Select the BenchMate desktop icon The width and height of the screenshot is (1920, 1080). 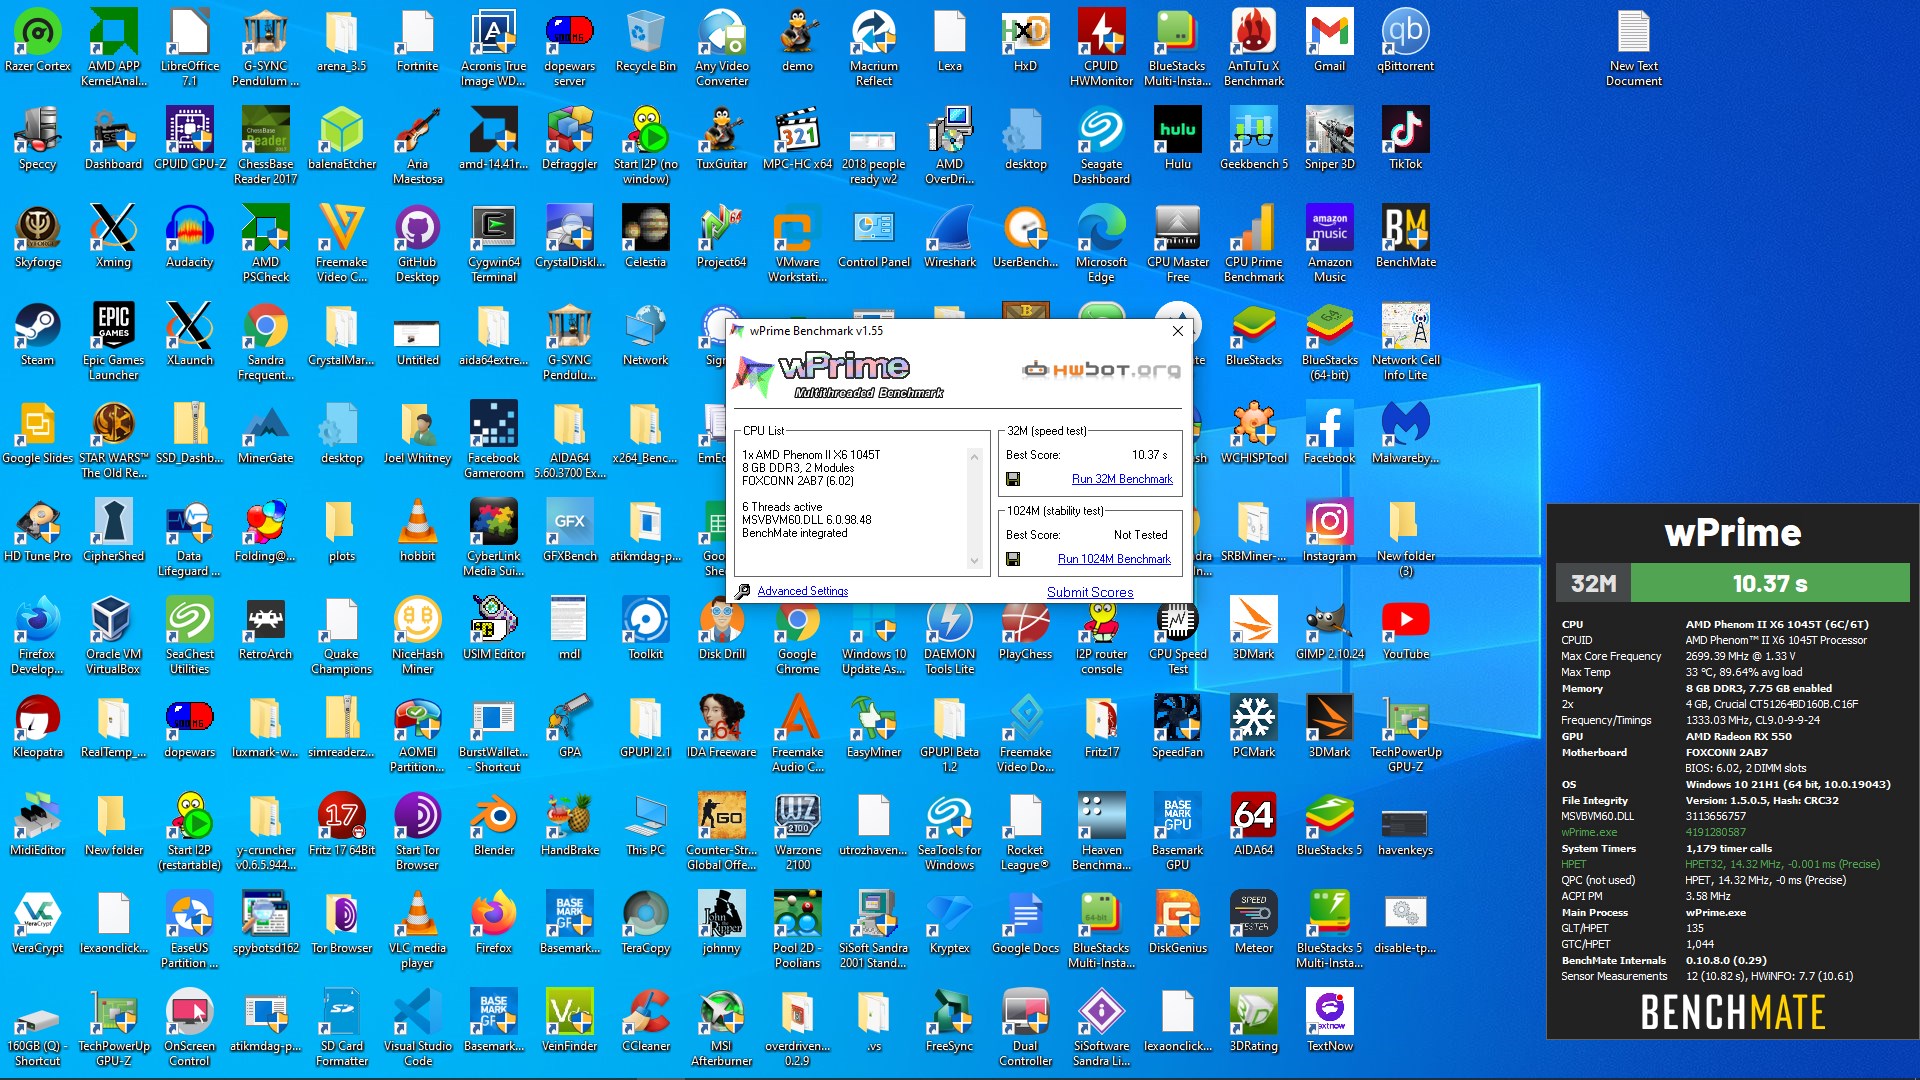point(1406,238)
